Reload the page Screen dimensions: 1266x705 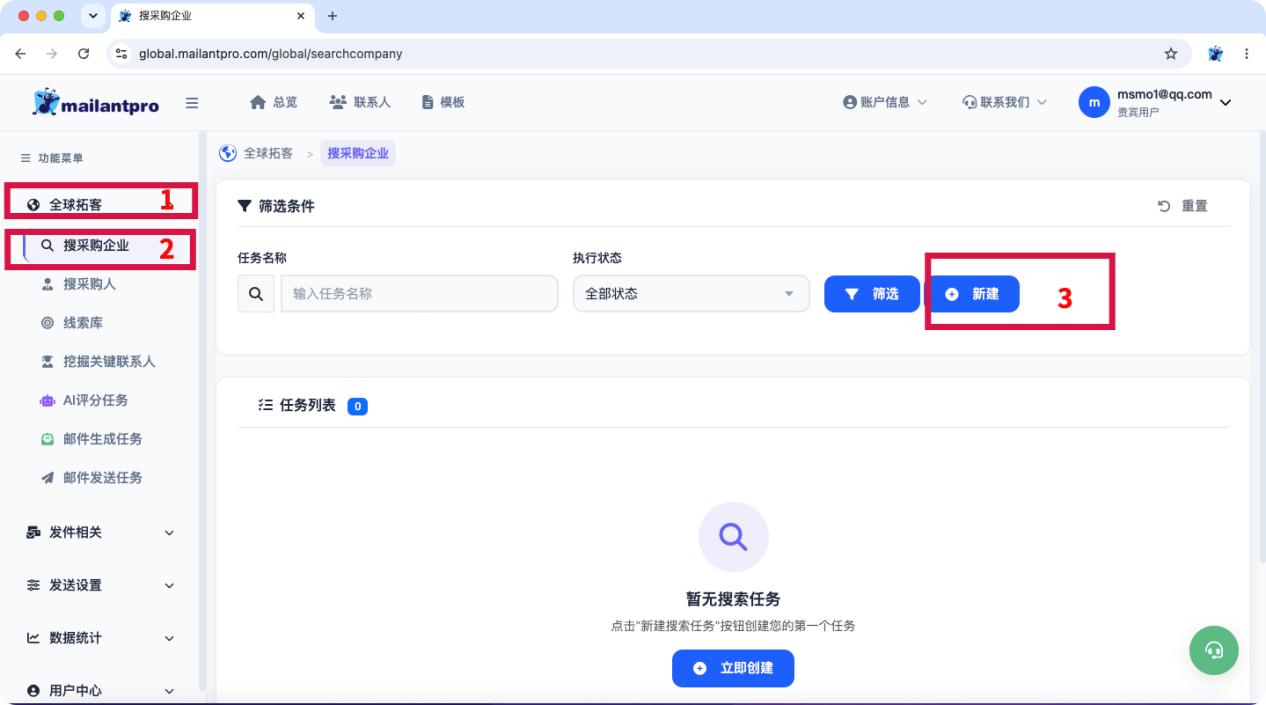pos(83,54)
